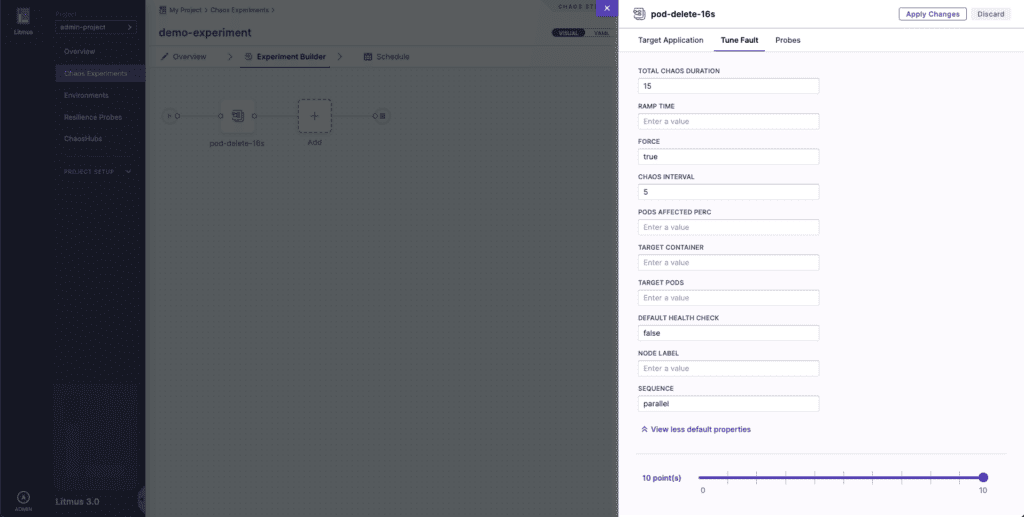This screenshot has width=1024, height=517.
Task: Click the pencil icon beside Overview step
Action: point(165,57)
